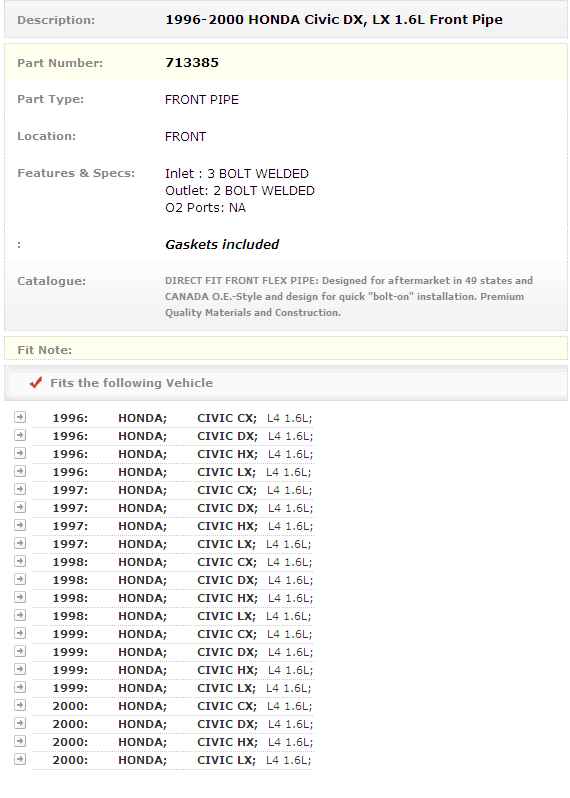Click HONDA in the 1996 Civic HX row
Viewport: 570px width, 798px height.
point(142,454)
